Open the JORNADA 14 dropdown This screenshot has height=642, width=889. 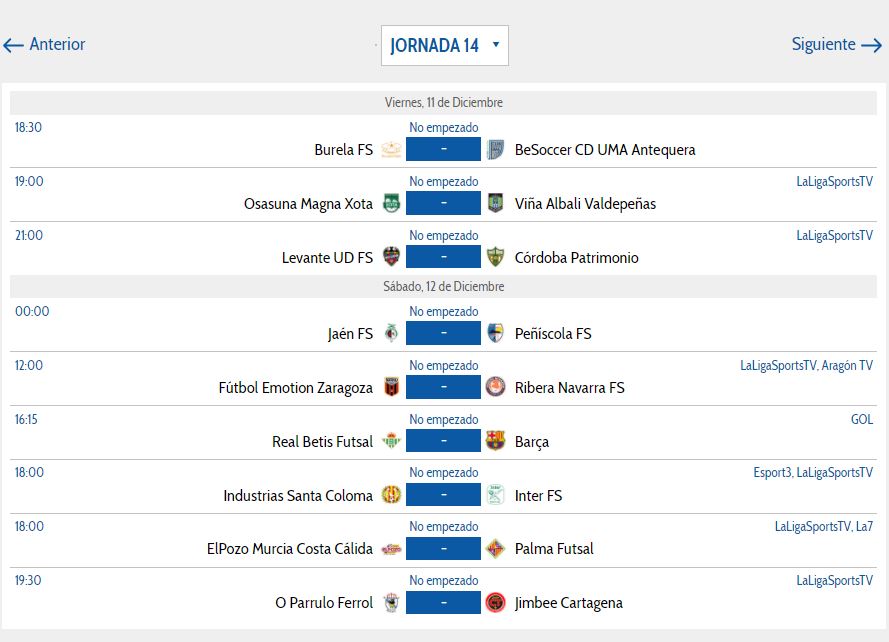coord(444,45)
